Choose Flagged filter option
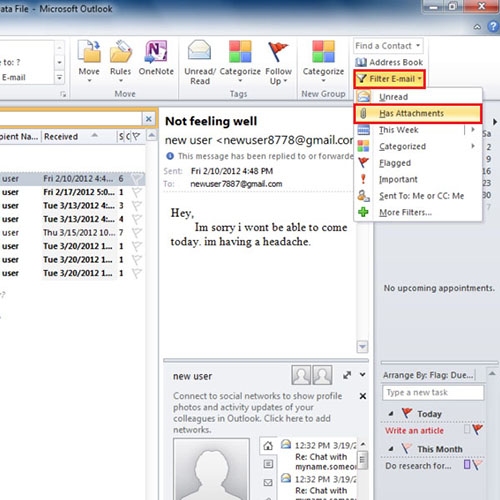 [418, 163]
